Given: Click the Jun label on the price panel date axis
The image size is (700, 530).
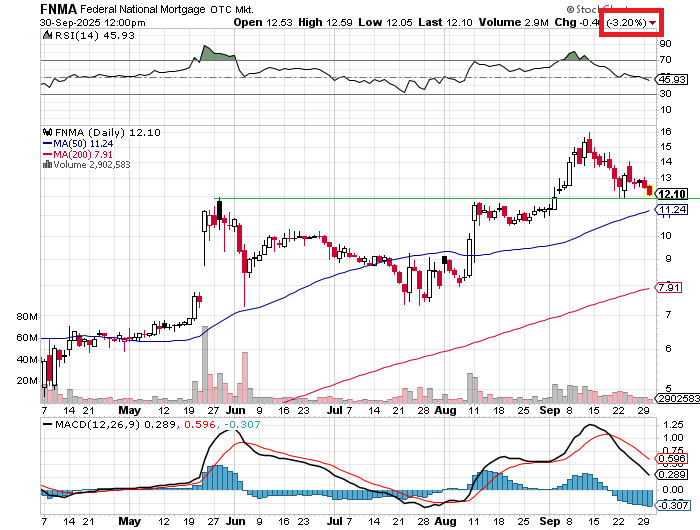Looking at the screenshot, I should click(235, 410).
